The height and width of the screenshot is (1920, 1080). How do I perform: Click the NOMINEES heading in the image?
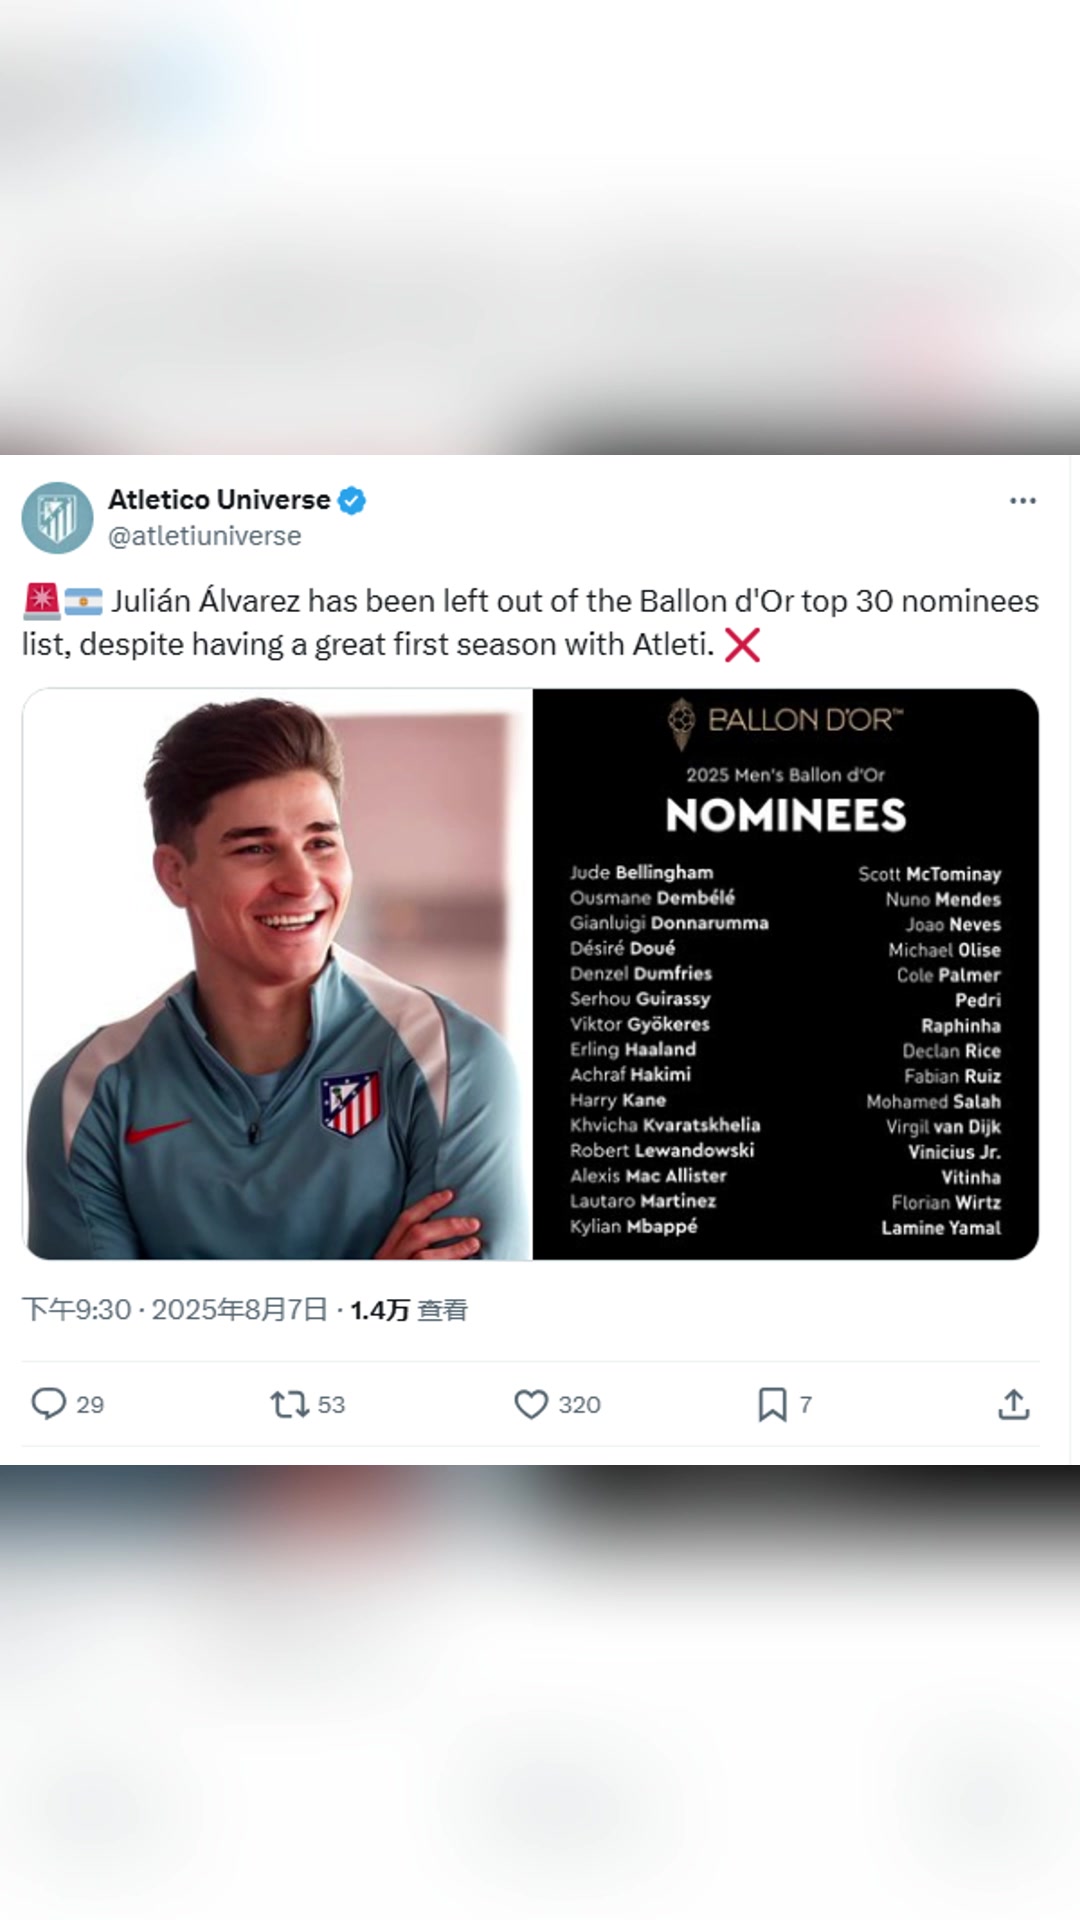coord(785,815)
